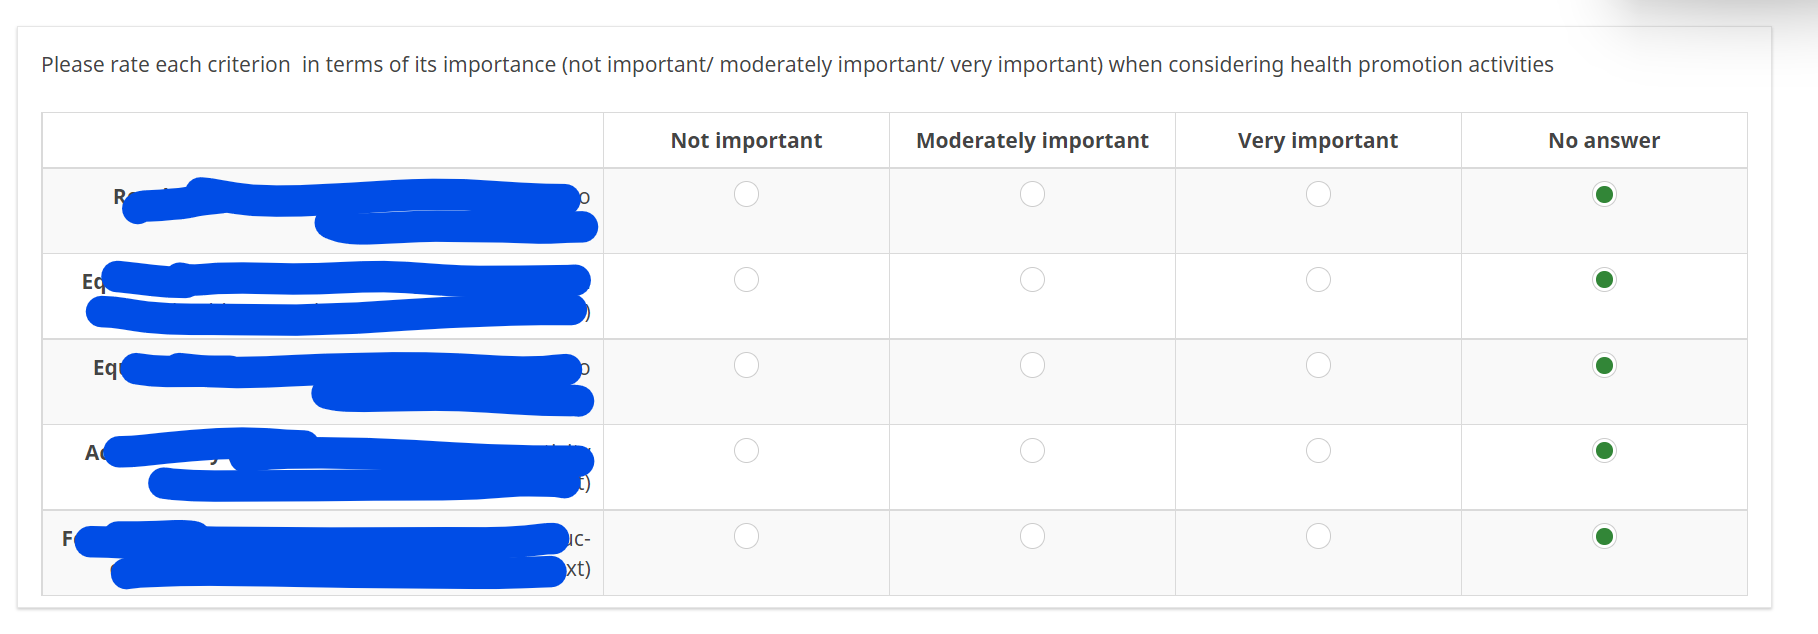Mark the second criterion row as 'Very important'
The width and height of the screenshot is (1818, 634).
click(1318, 280)
